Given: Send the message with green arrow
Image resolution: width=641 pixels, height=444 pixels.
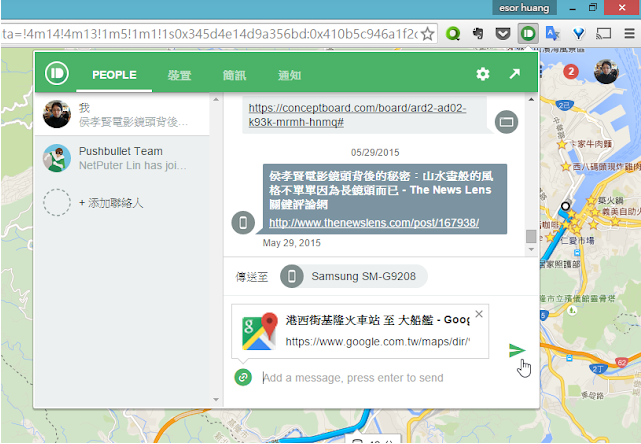Looking at the screenshot, I should (x=516, y=350).
